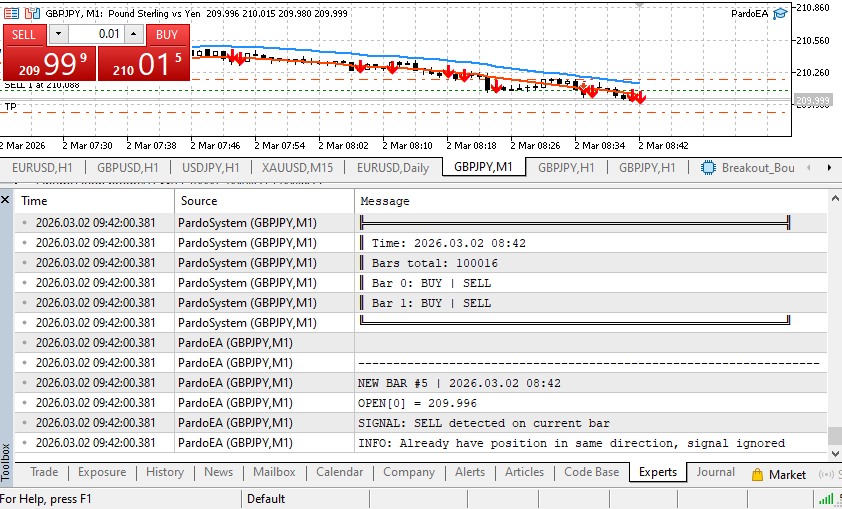Open the Trade tab in Toolbox

click(x=44, y=472)
